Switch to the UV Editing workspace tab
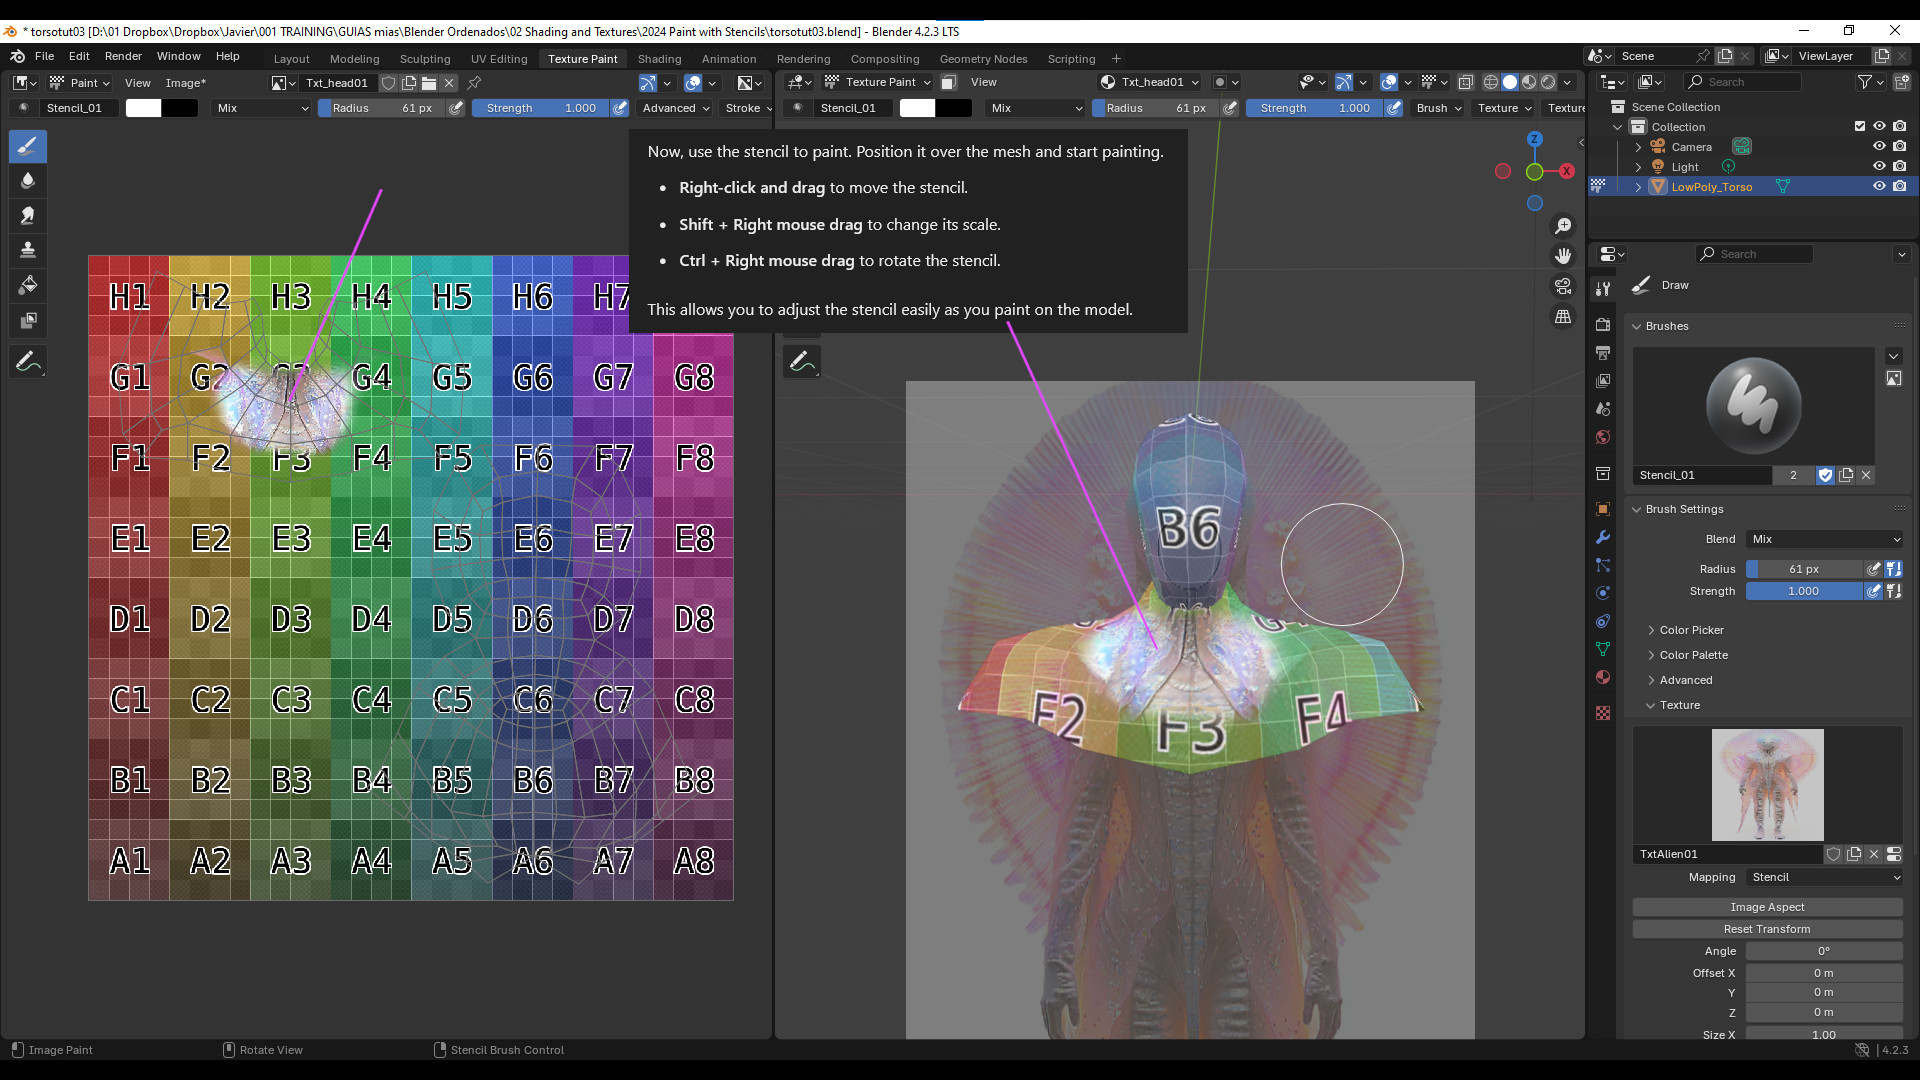Screen dimensions: 1920x1080 pos(499,59)
